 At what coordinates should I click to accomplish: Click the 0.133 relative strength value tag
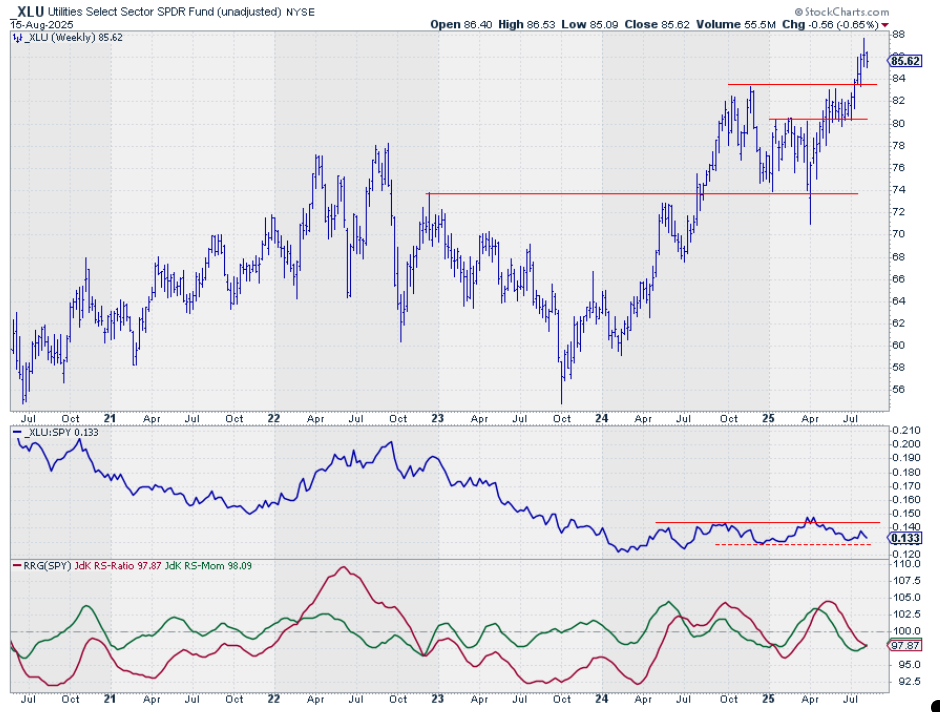(905, 538)
